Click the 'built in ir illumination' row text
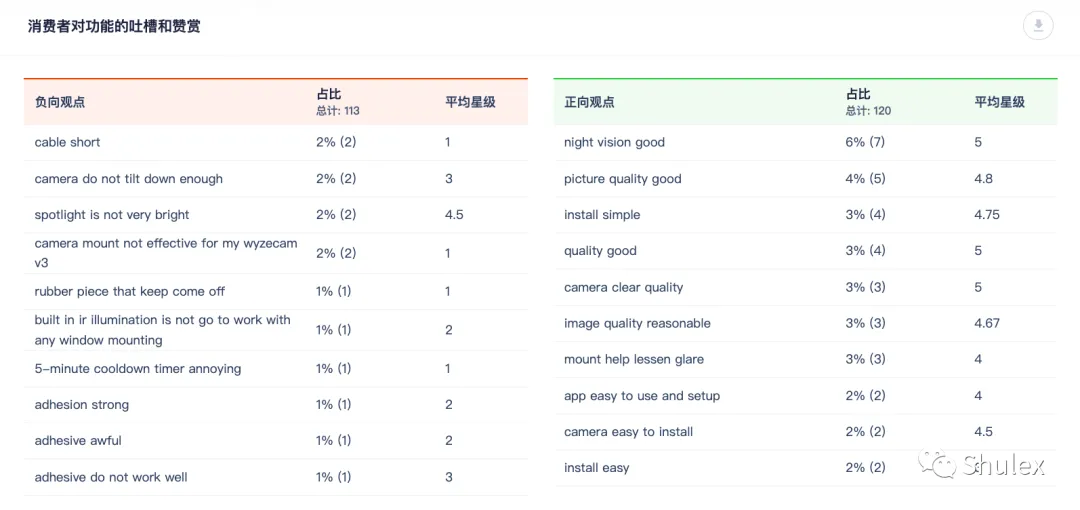 pos(163,330)
